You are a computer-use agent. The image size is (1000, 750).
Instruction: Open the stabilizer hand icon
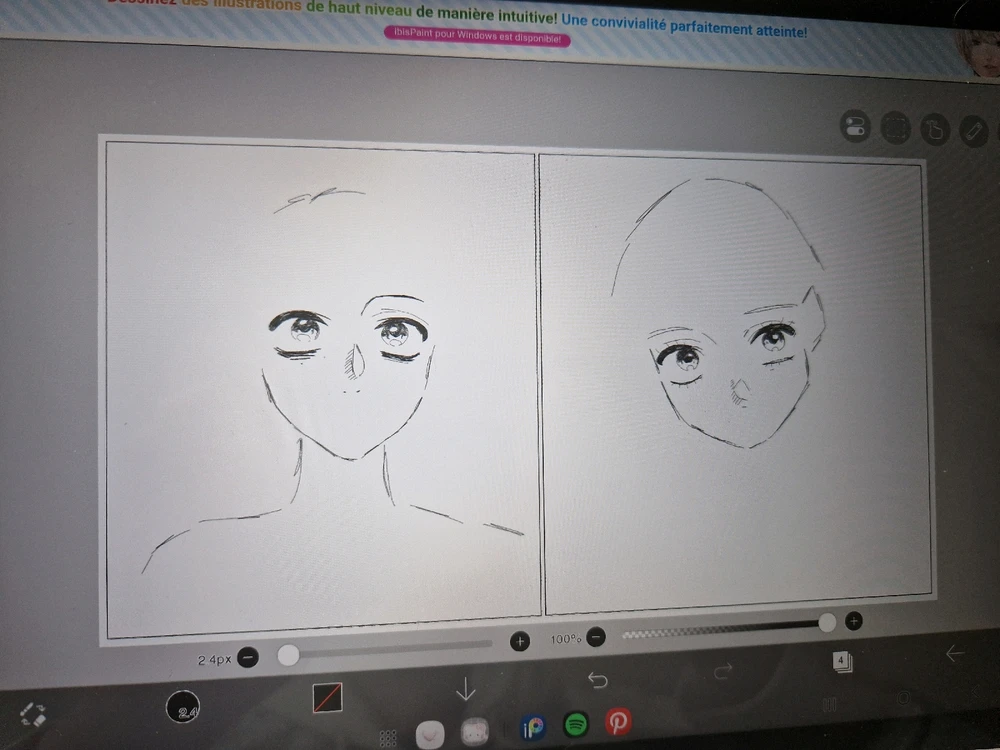pos(934,129)
